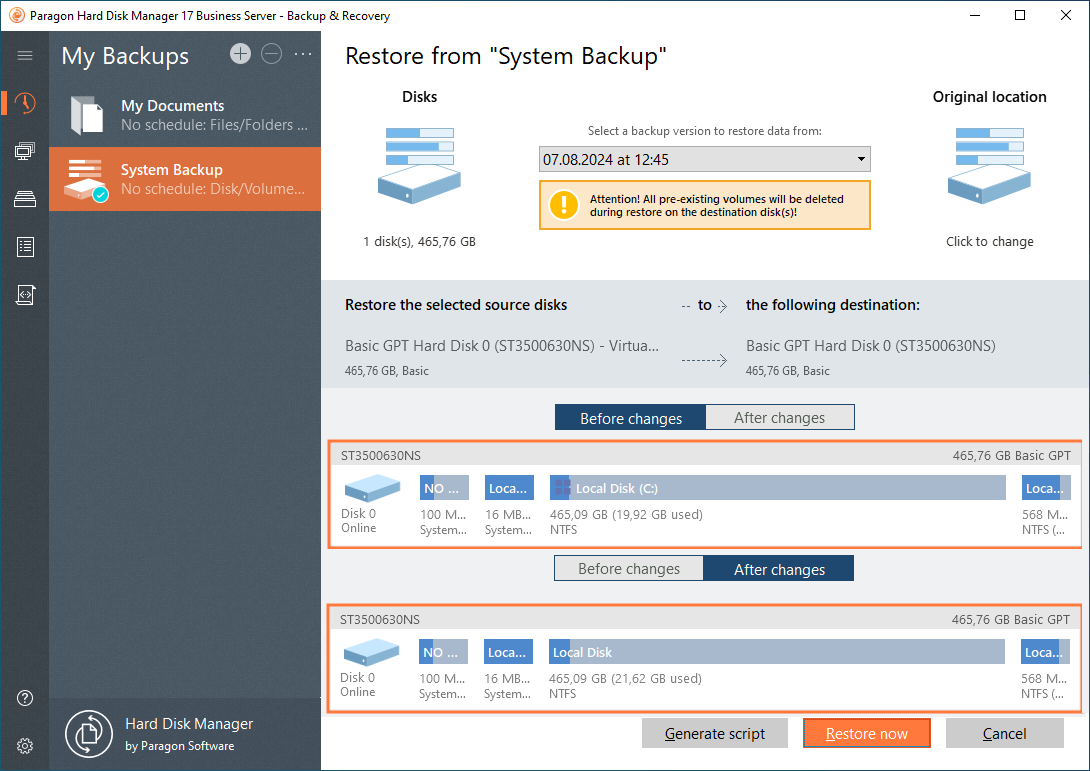Open the help question mark icon

(25, 698)
